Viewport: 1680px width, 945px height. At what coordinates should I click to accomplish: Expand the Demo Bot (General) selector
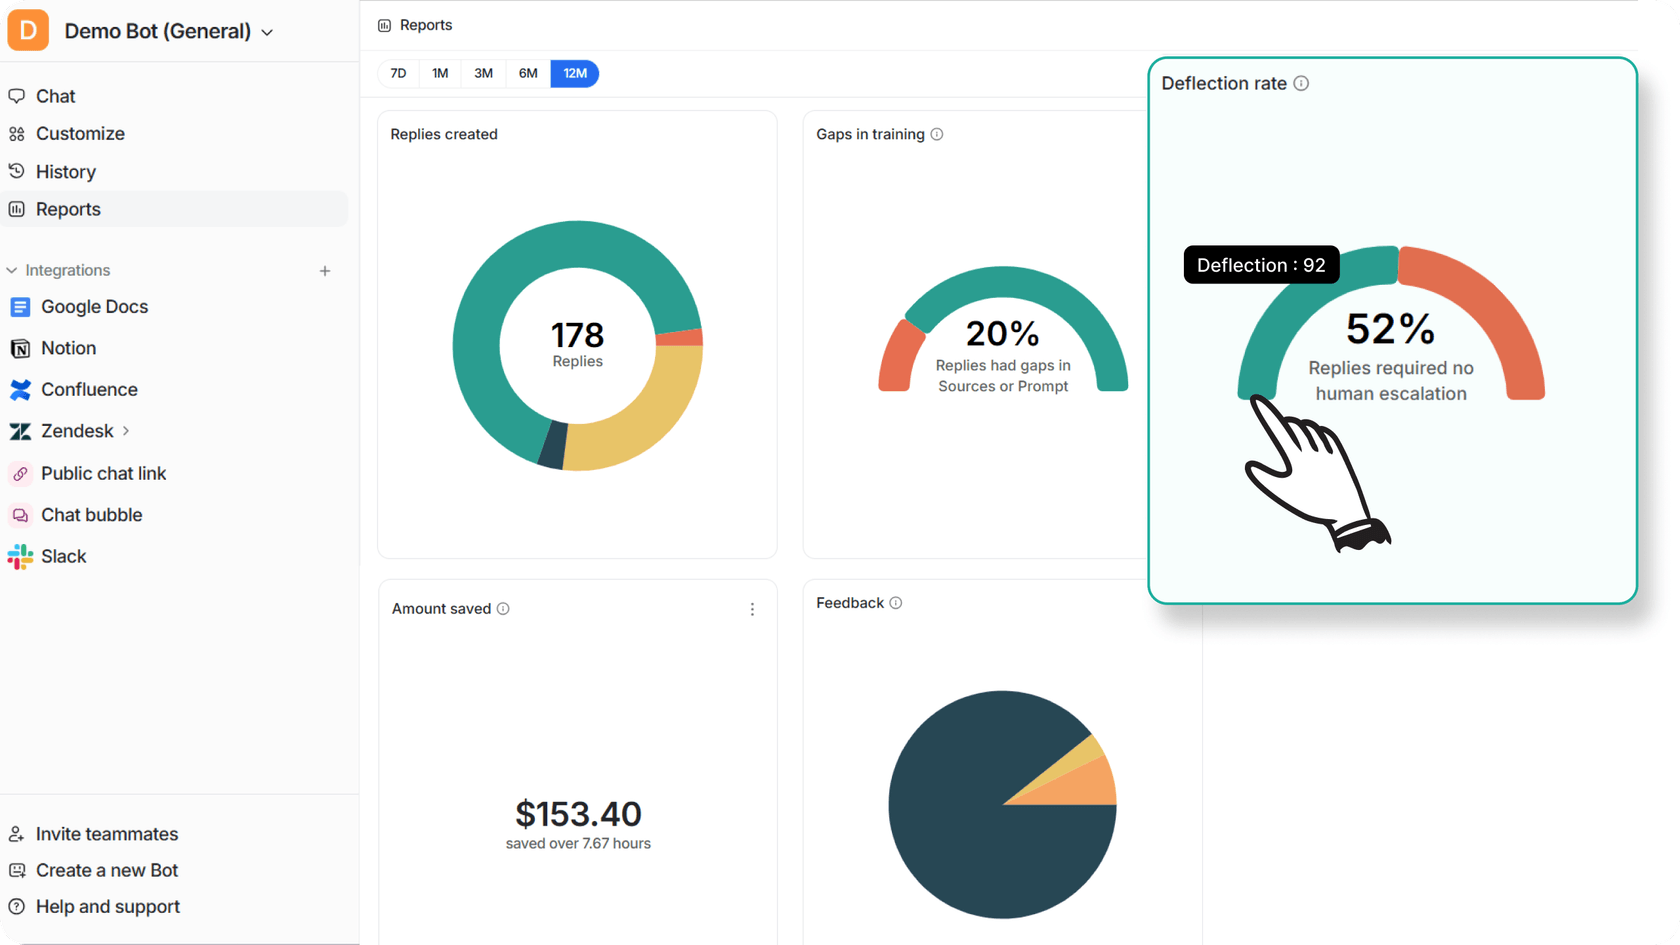pos(266,32)
